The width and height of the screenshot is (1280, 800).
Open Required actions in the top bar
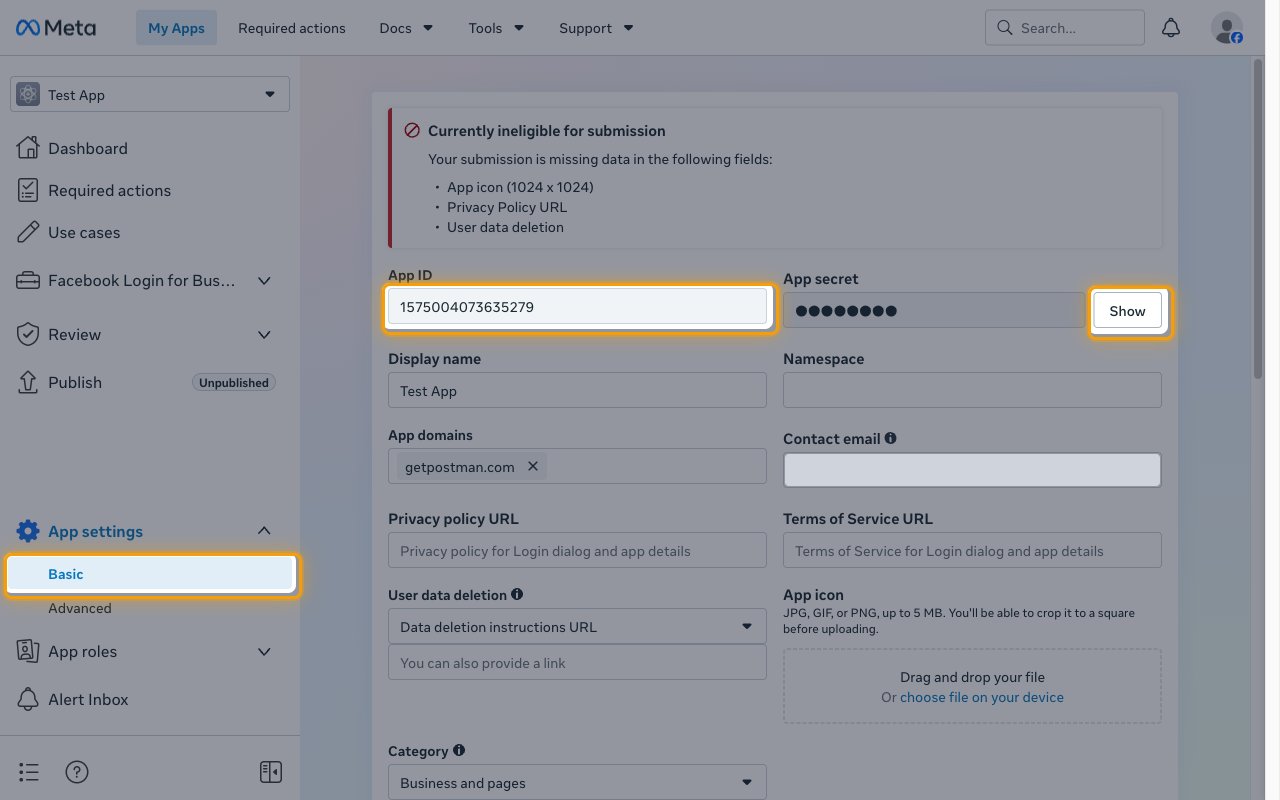[292, 28]
